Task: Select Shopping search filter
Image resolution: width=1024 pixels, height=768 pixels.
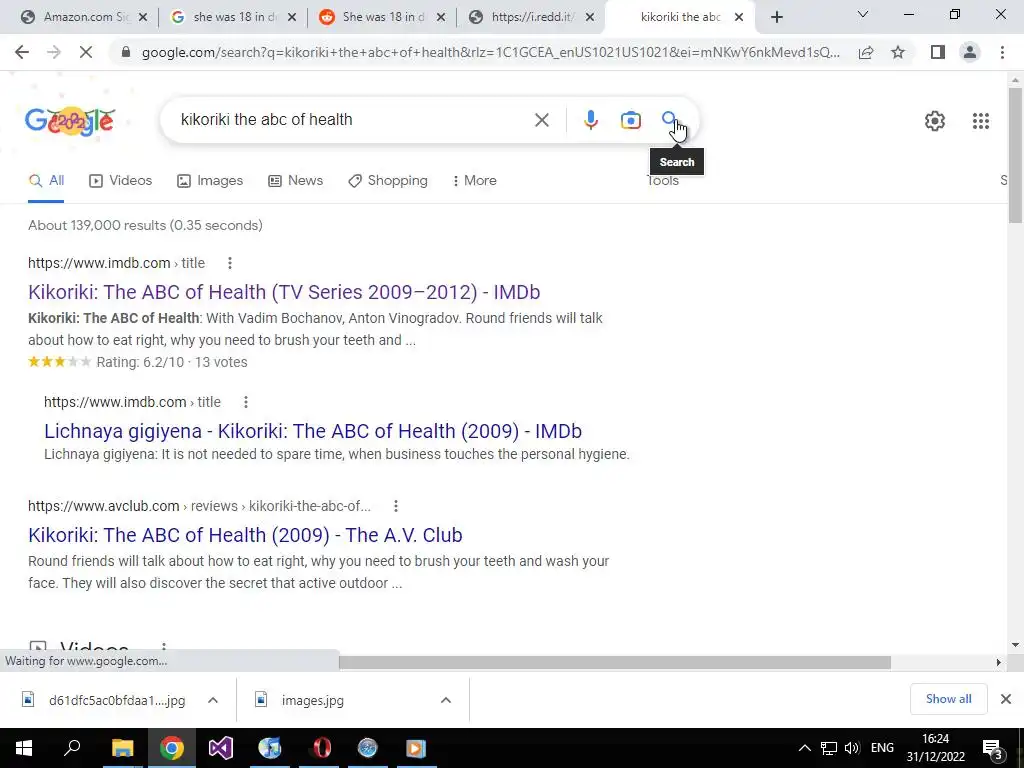Action: pyautogui.click(x=387, y=181)
